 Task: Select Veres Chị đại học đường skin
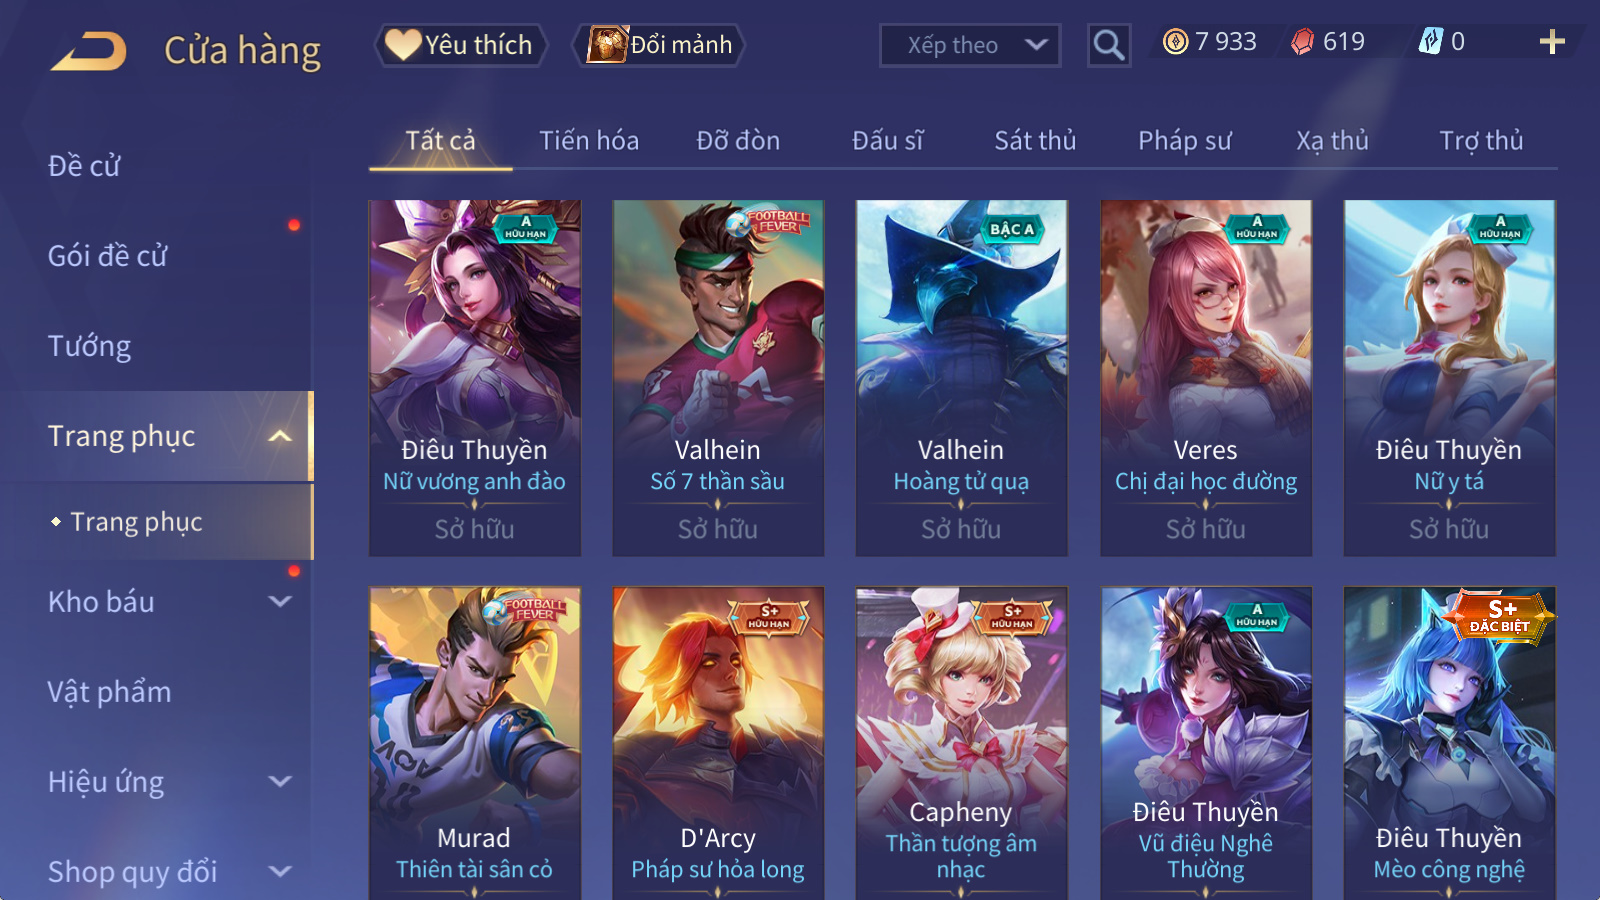coord(1205,378)
